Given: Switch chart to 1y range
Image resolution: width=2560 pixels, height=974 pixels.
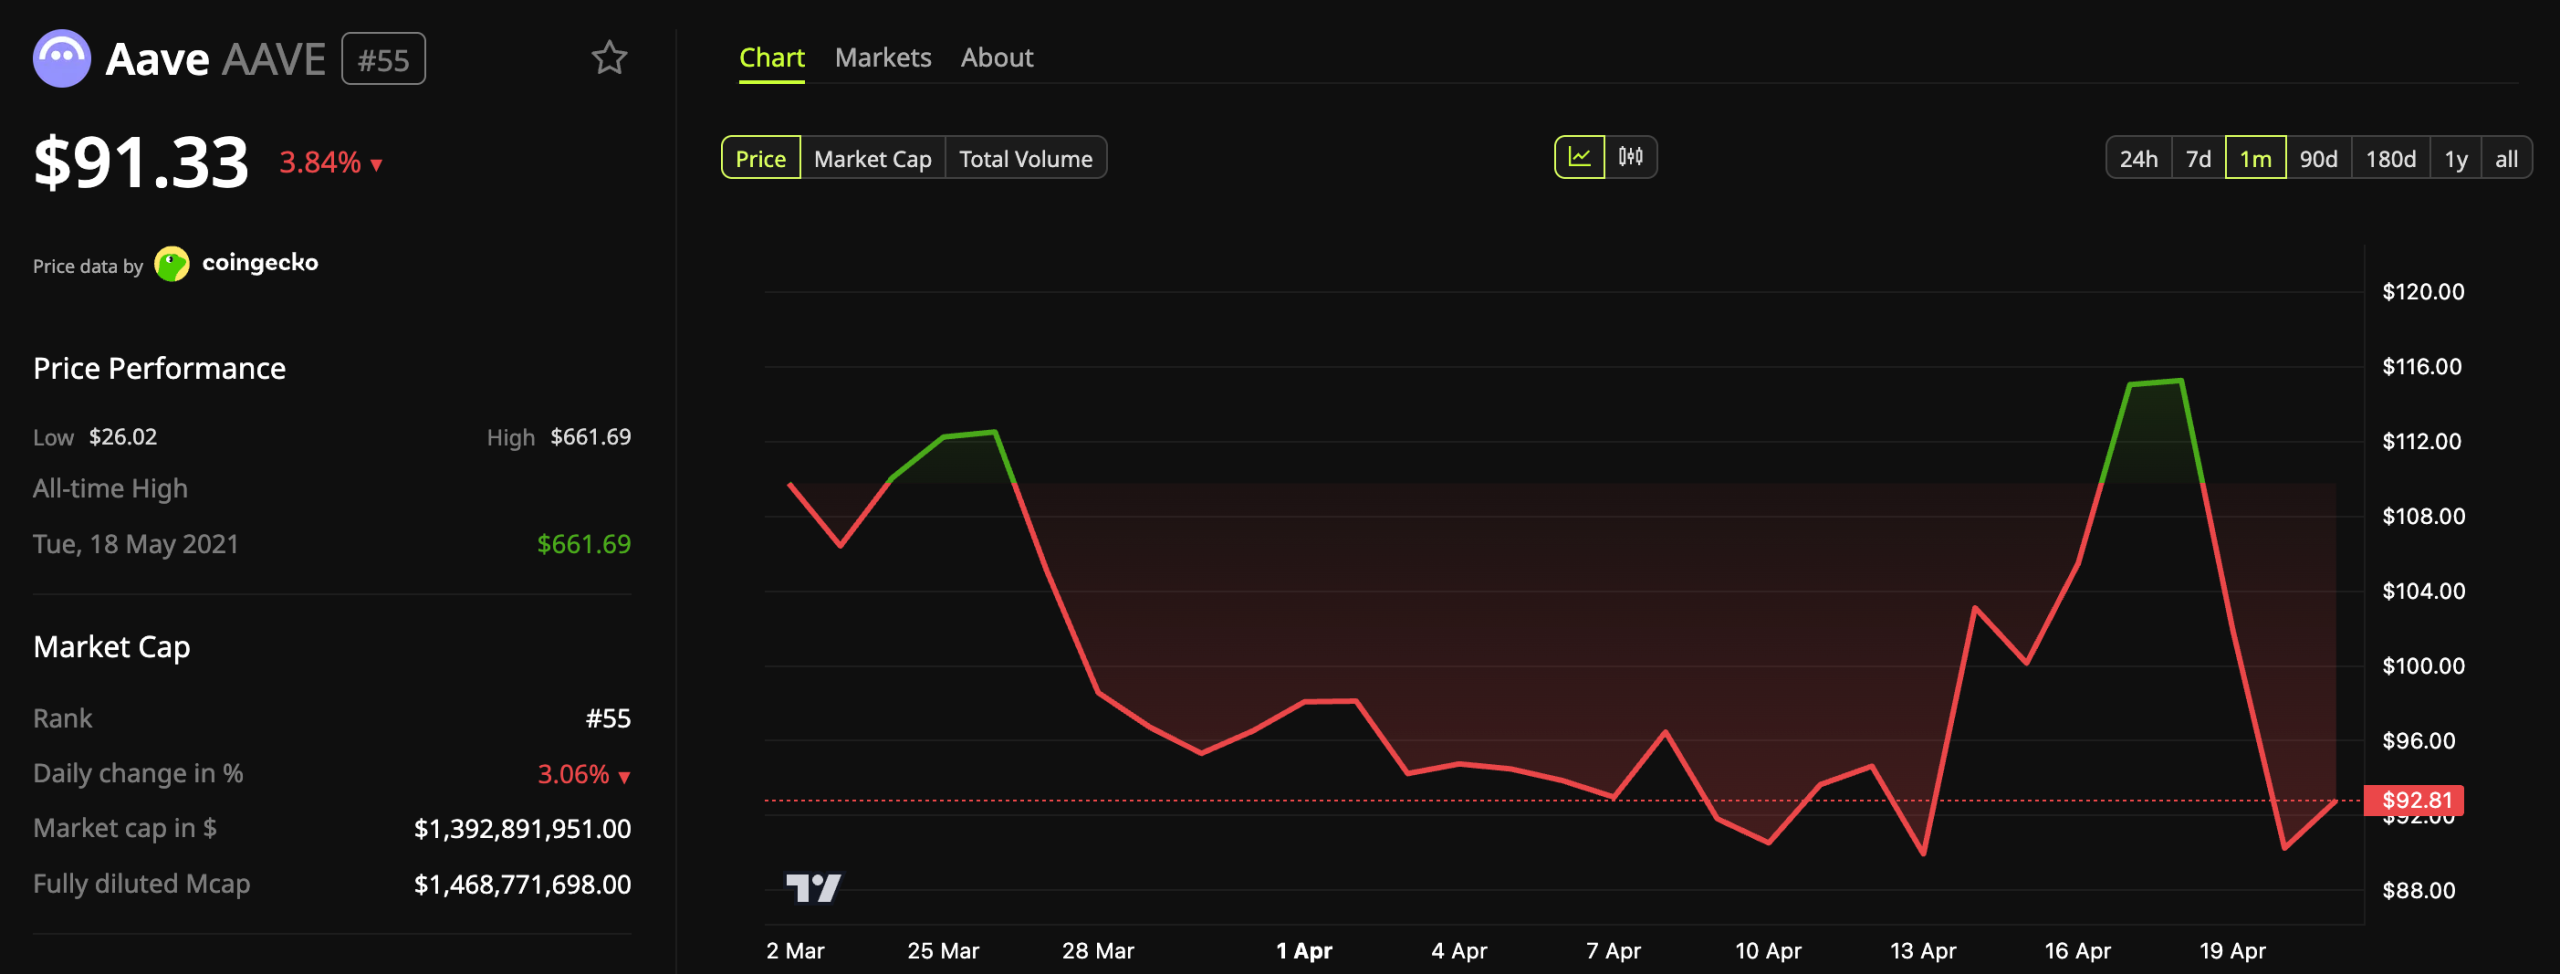Looking at the screenshot, I should click(2457, 157).
